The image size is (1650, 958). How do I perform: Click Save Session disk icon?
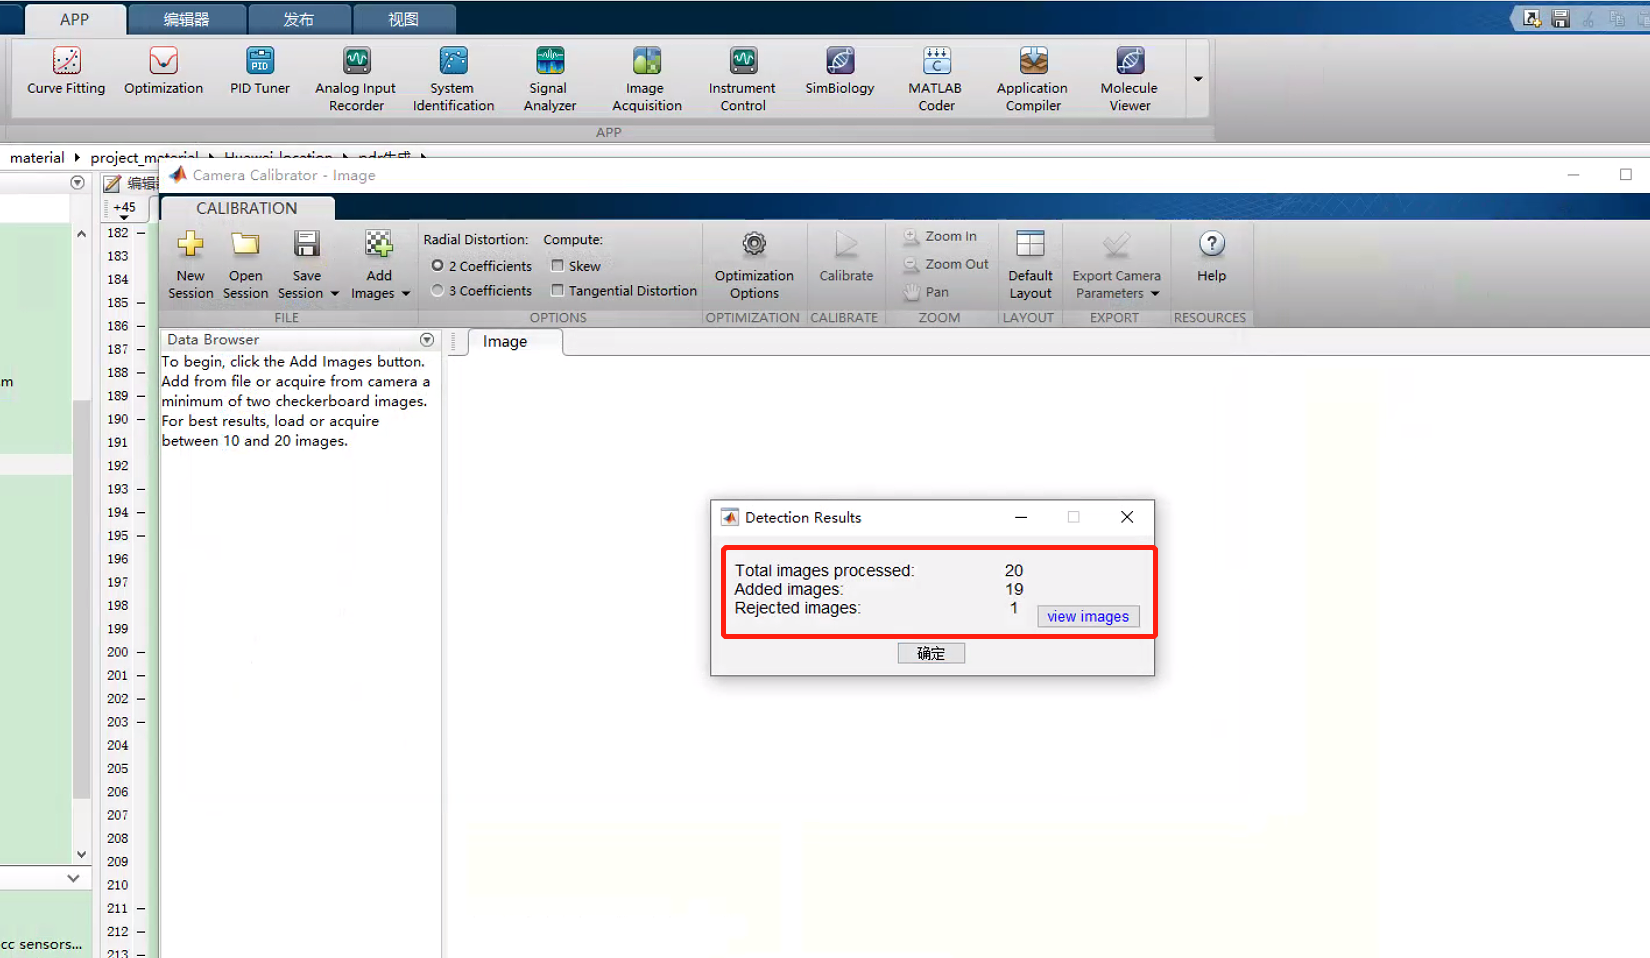pos(306,245)
